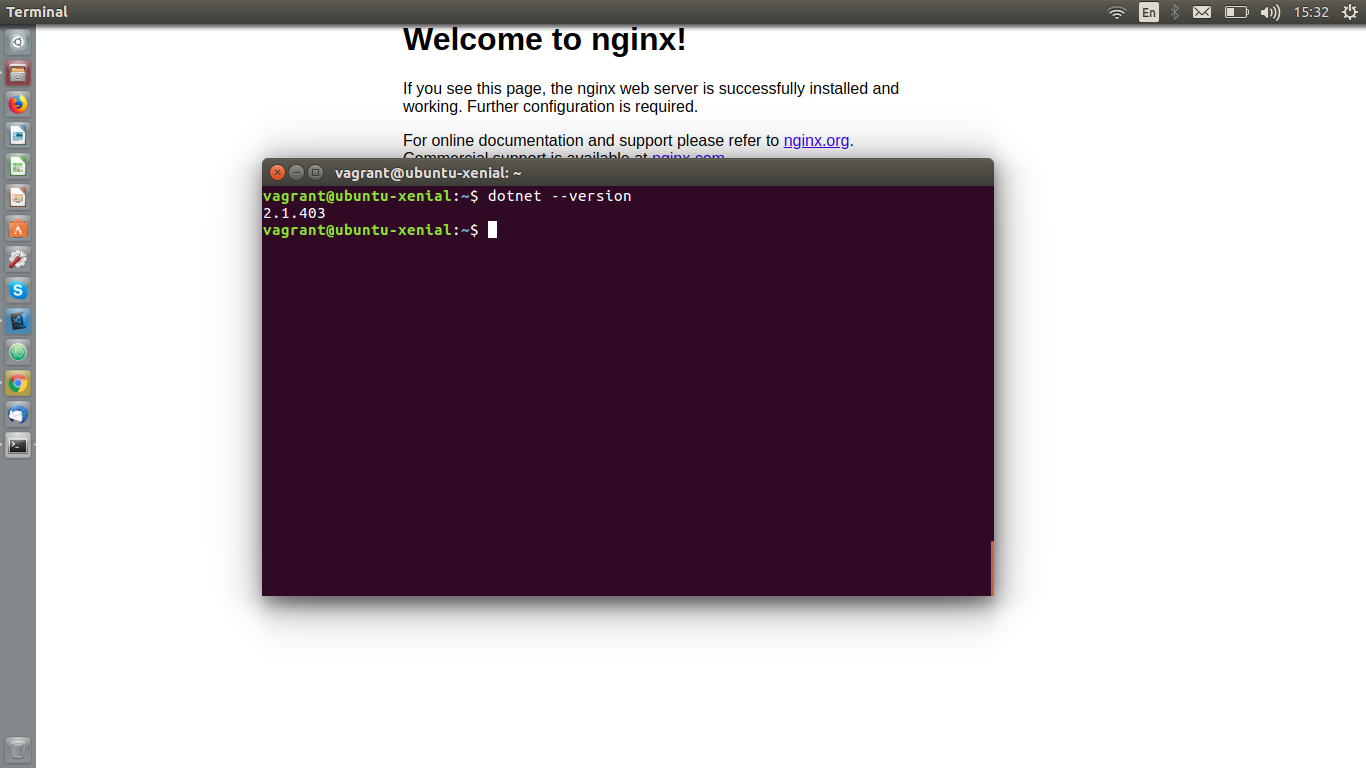Launch Firefox from the dock
Screen dimensions: 1366x768
17,103
